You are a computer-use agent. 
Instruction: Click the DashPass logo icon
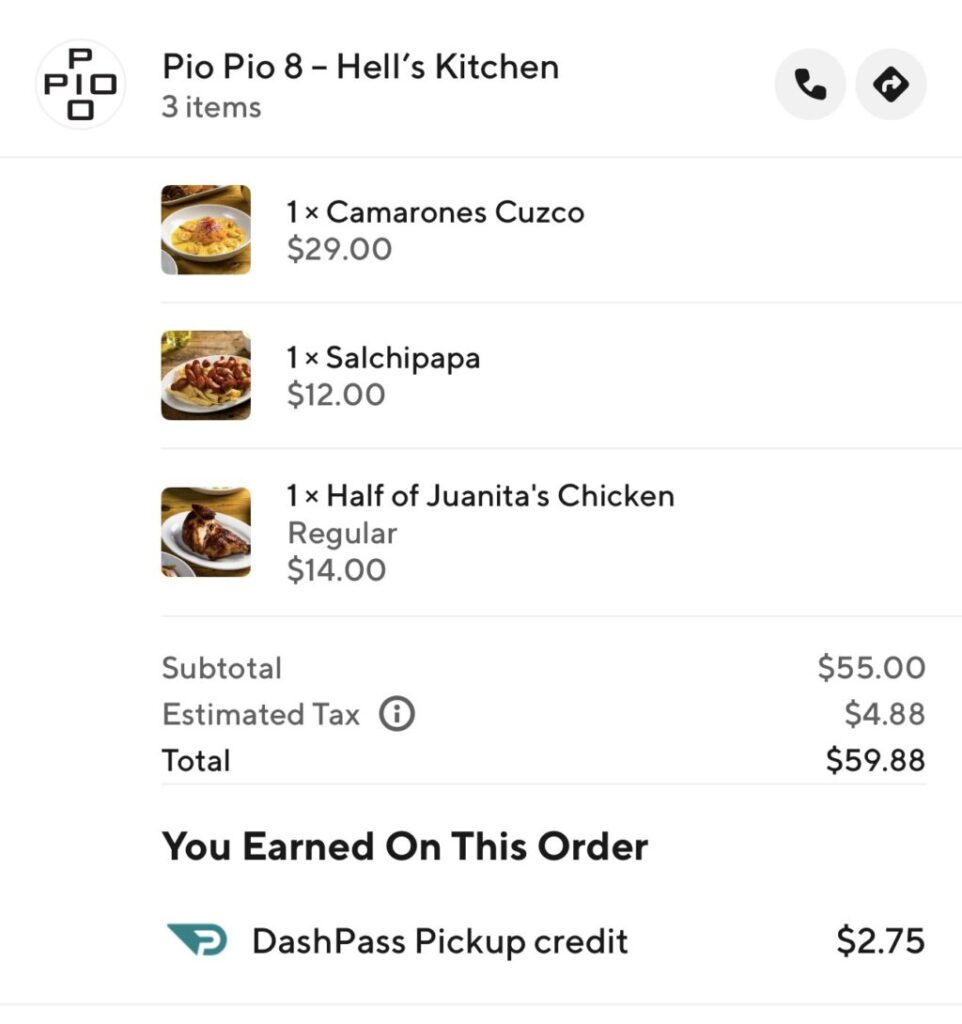click(x=197, y=941)
